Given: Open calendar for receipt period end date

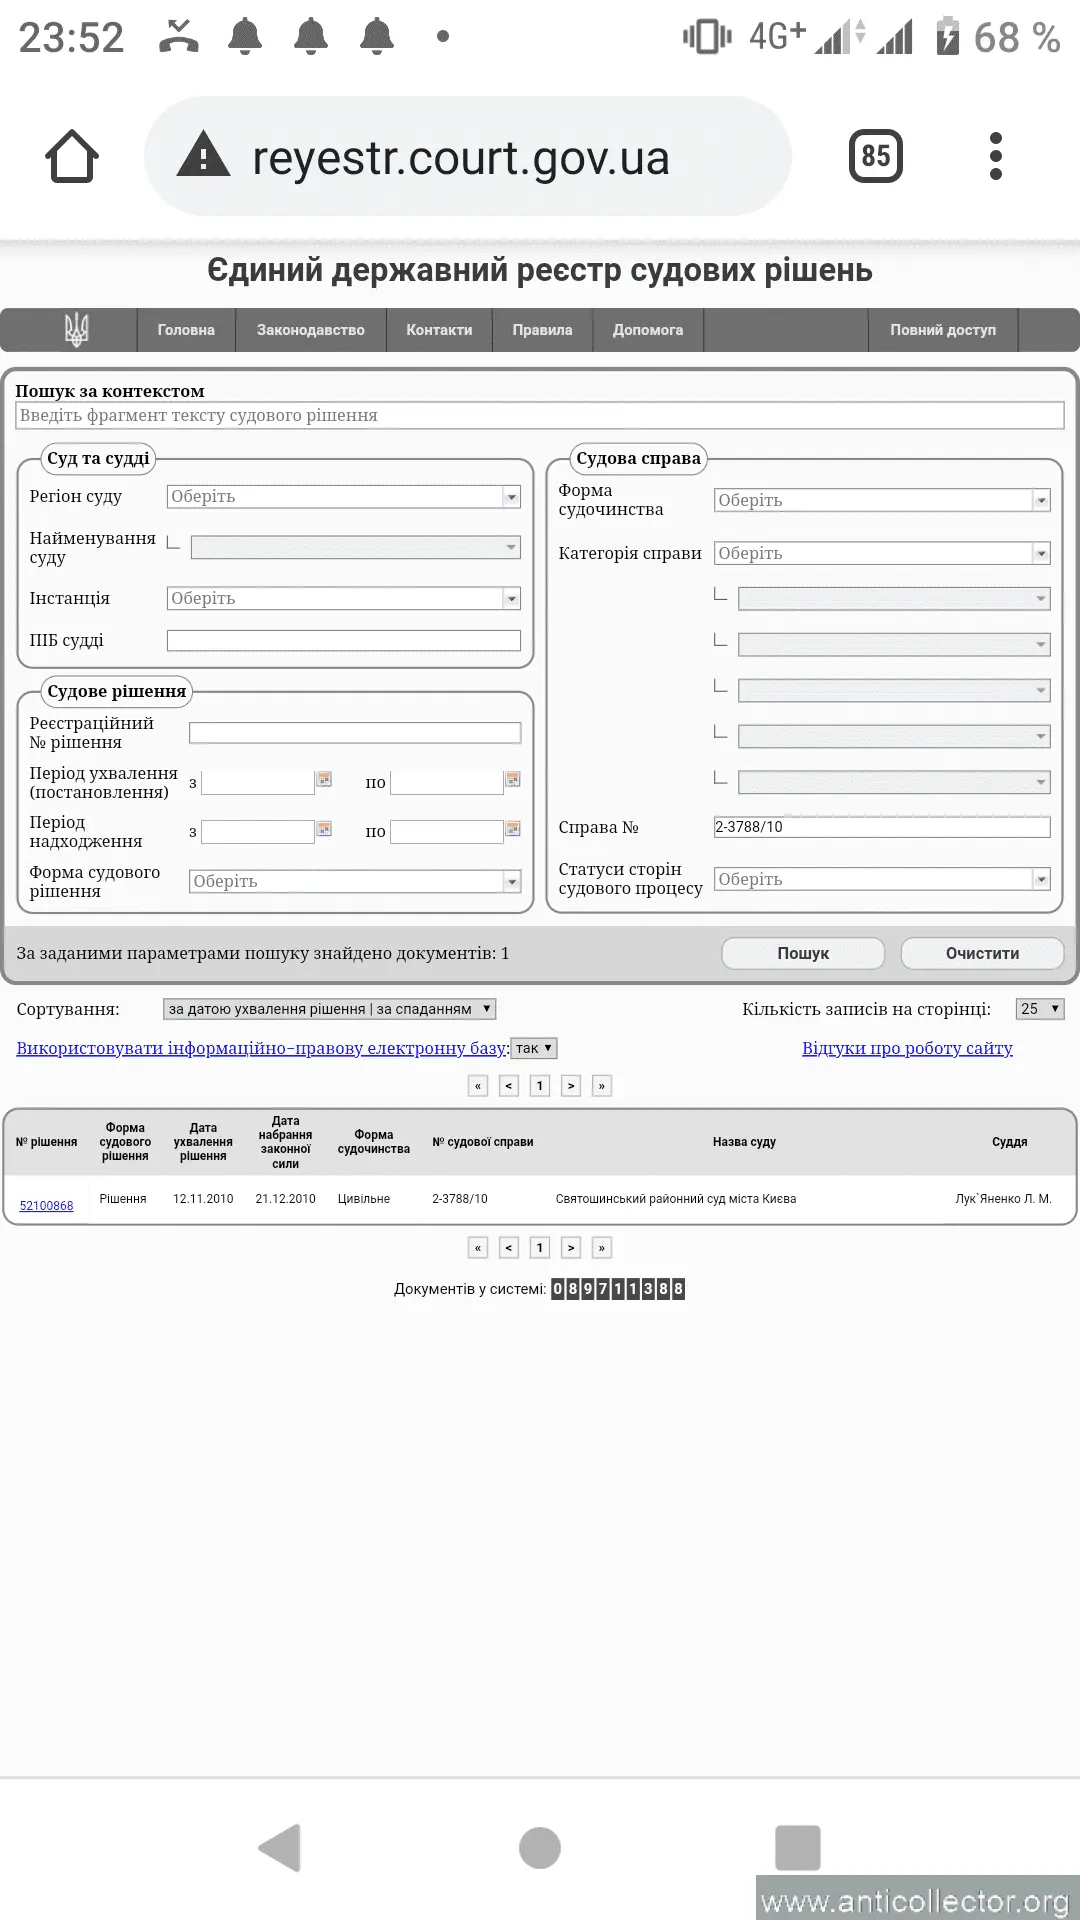Looking at the screenshot, I should point(513,829).
